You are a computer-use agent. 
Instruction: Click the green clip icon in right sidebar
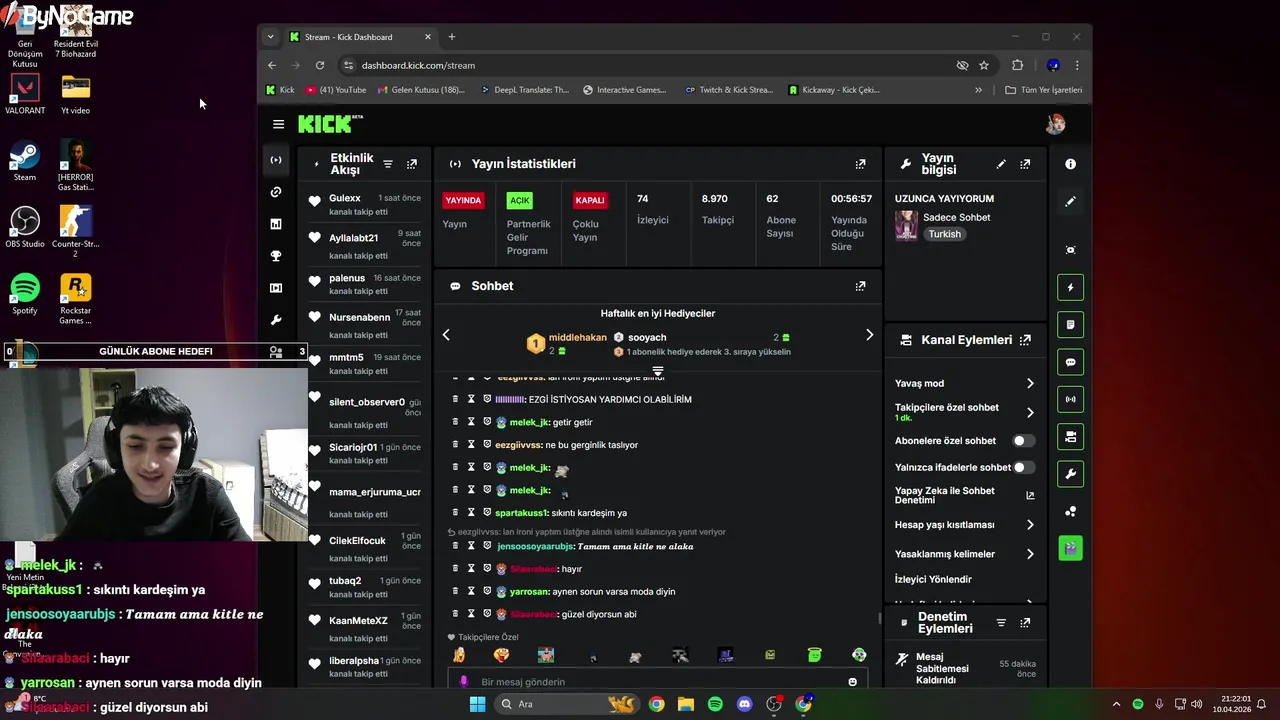[1071, 548]
